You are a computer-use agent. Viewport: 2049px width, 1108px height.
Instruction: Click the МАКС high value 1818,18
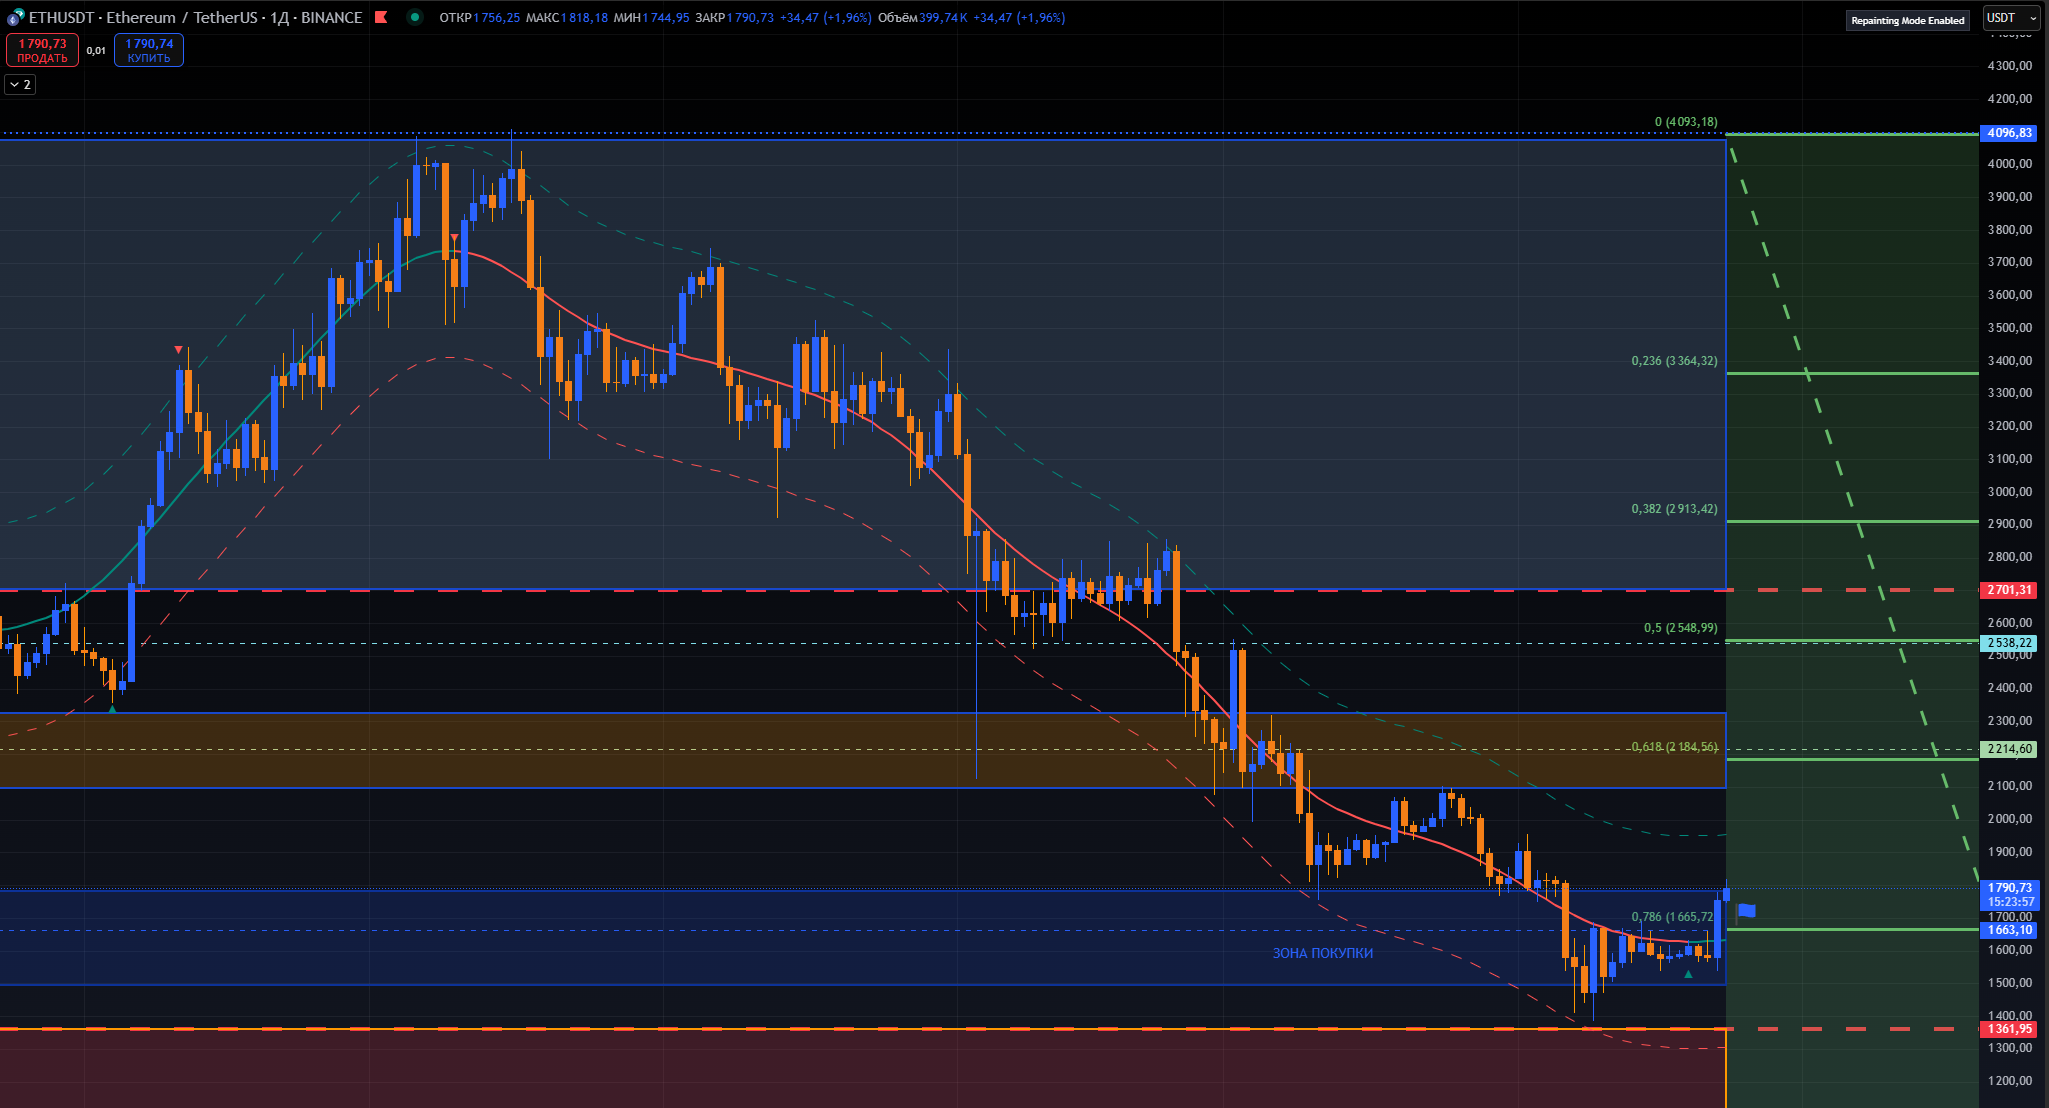pos(584,18)
